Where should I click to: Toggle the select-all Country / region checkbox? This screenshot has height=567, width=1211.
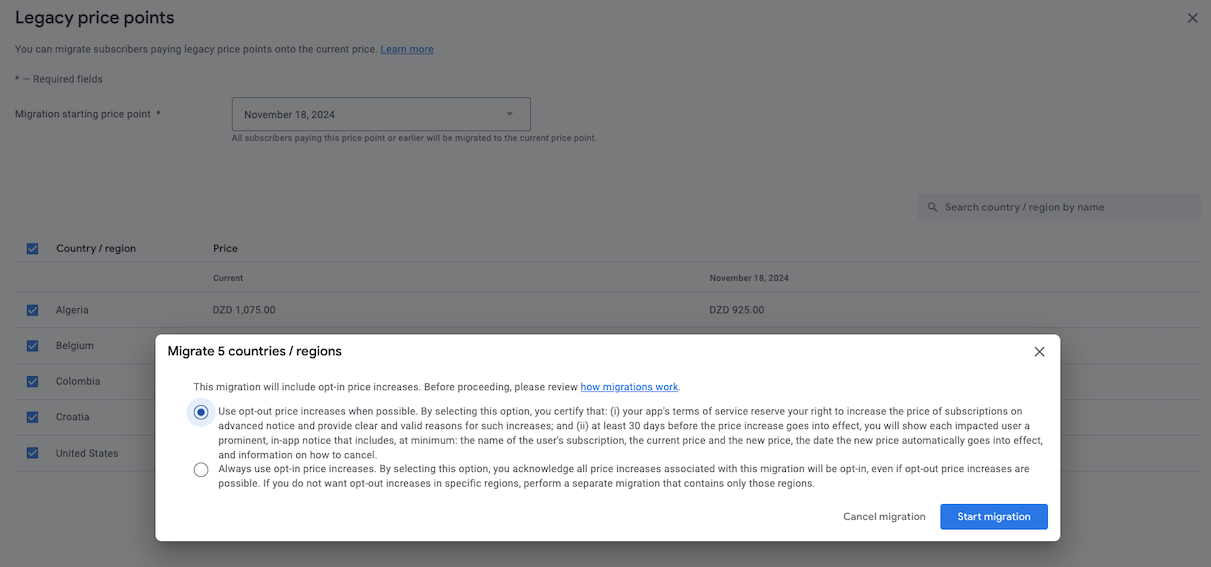[33, 248]
